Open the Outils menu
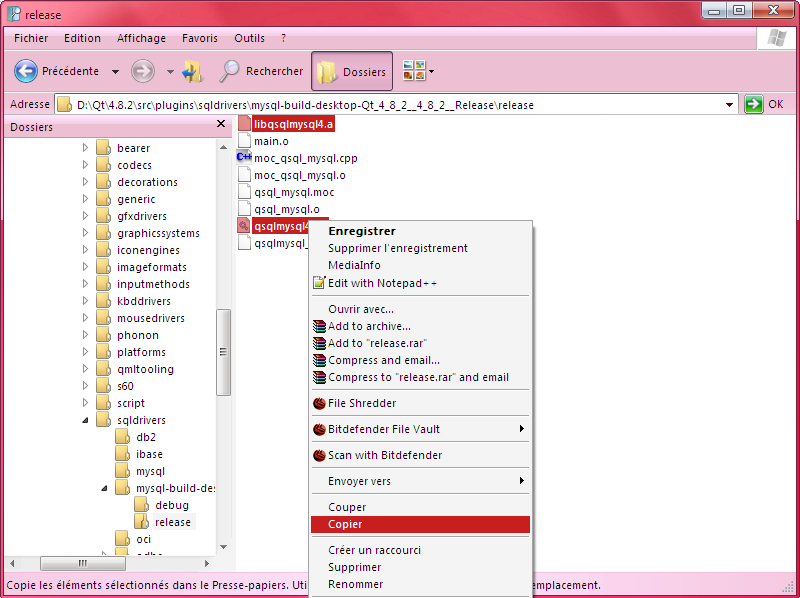Viewport: 800px width, 598px height. tap(249, 38)
